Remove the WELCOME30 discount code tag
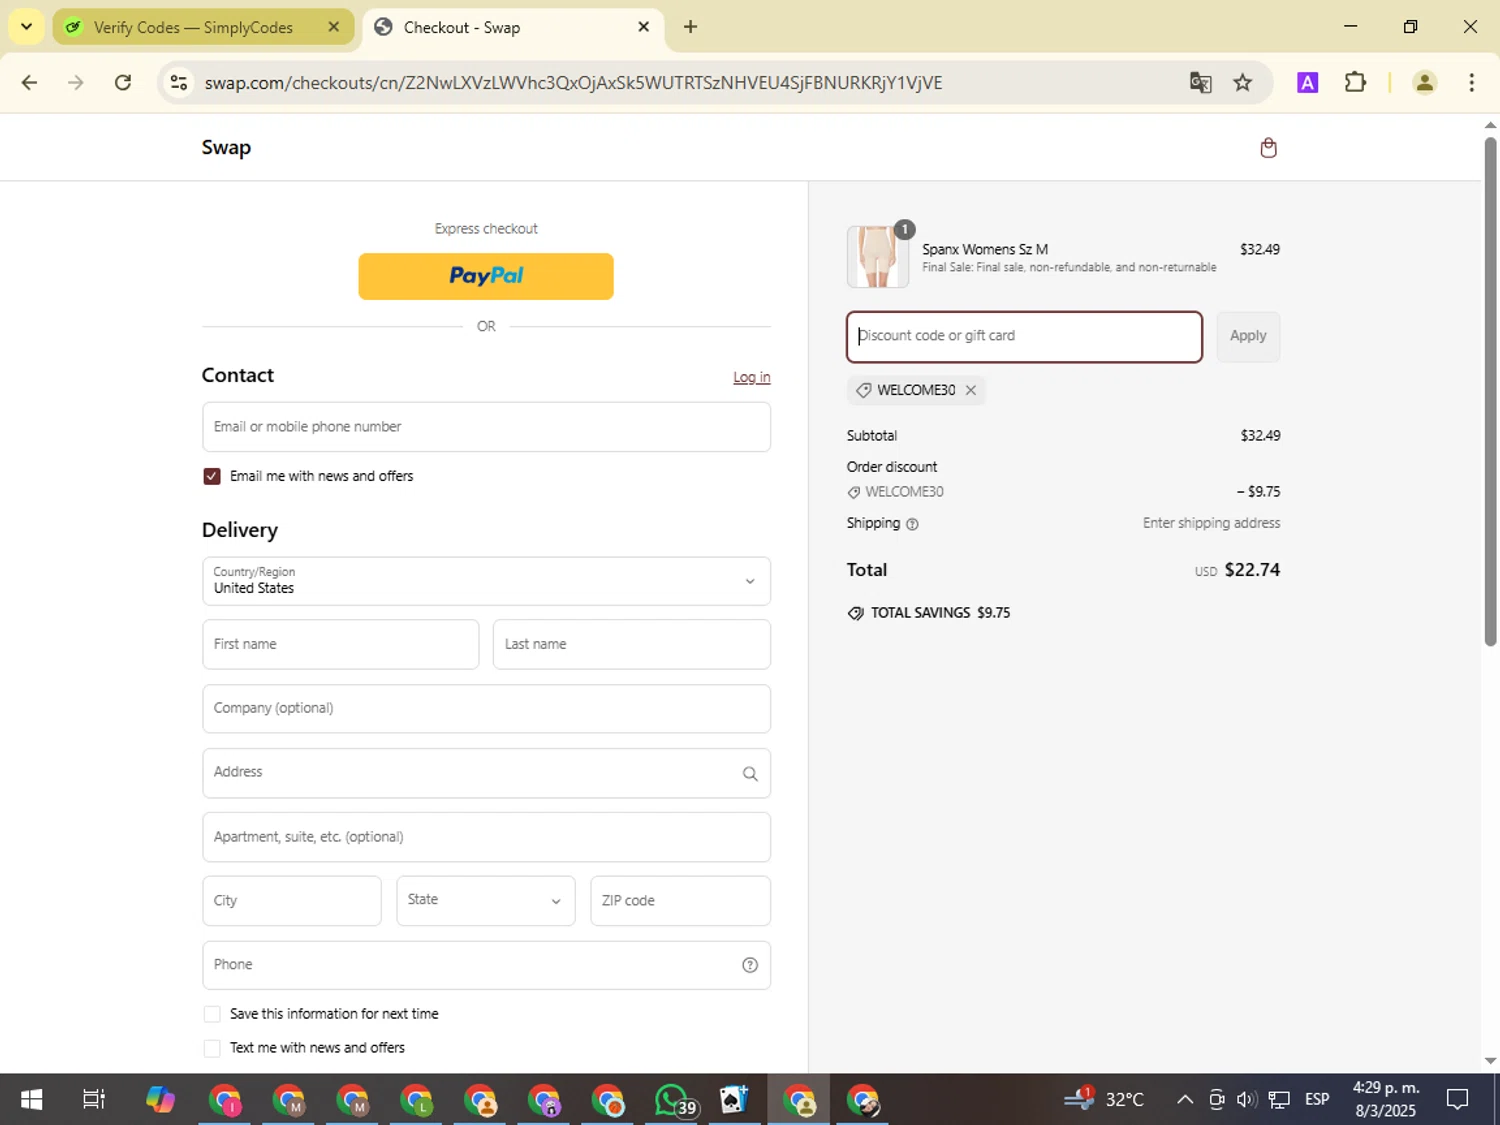This screenshot has height=1125, width=1500. tap(970, 390)
